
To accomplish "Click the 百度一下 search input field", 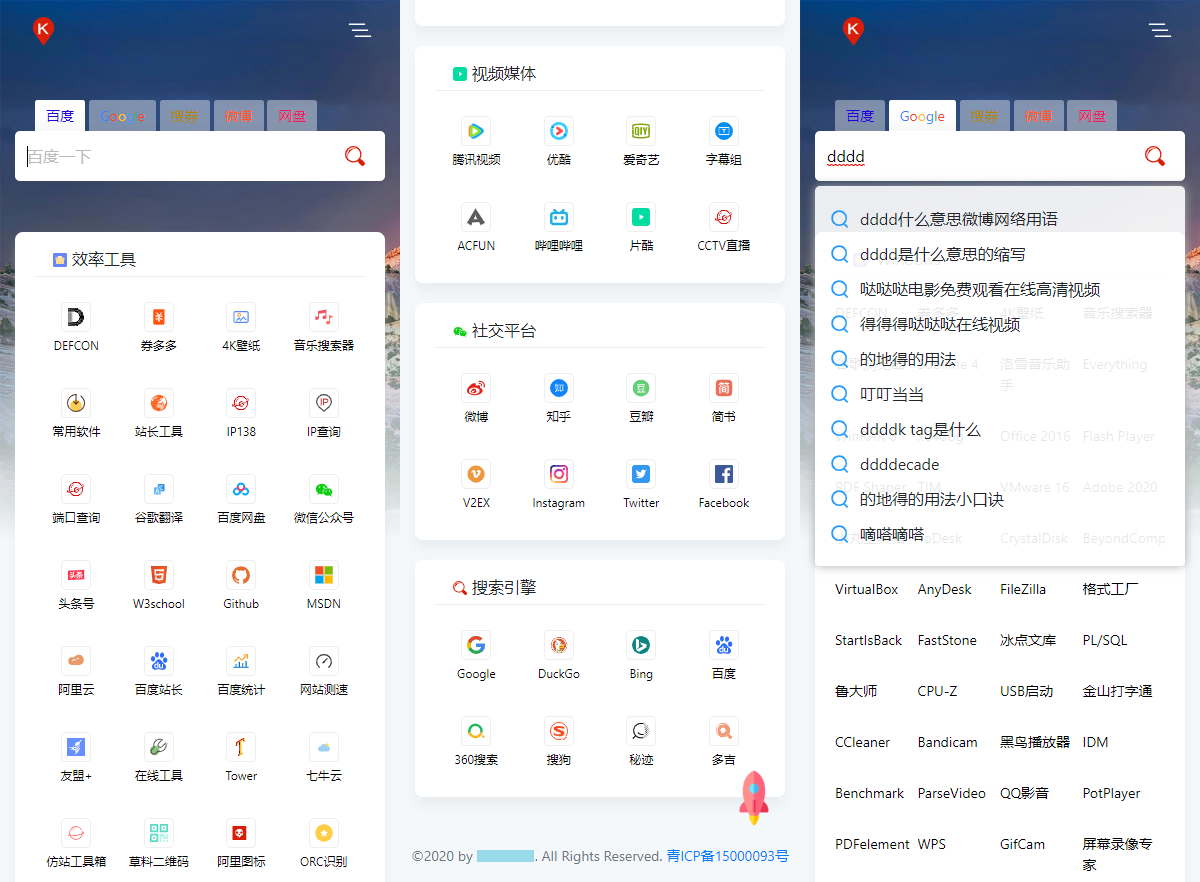I will tap(180, 156).
